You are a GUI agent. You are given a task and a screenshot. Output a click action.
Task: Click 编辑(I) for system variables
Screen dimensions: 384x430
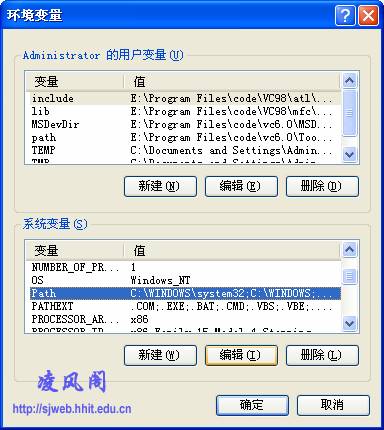(x=241, y=355)
